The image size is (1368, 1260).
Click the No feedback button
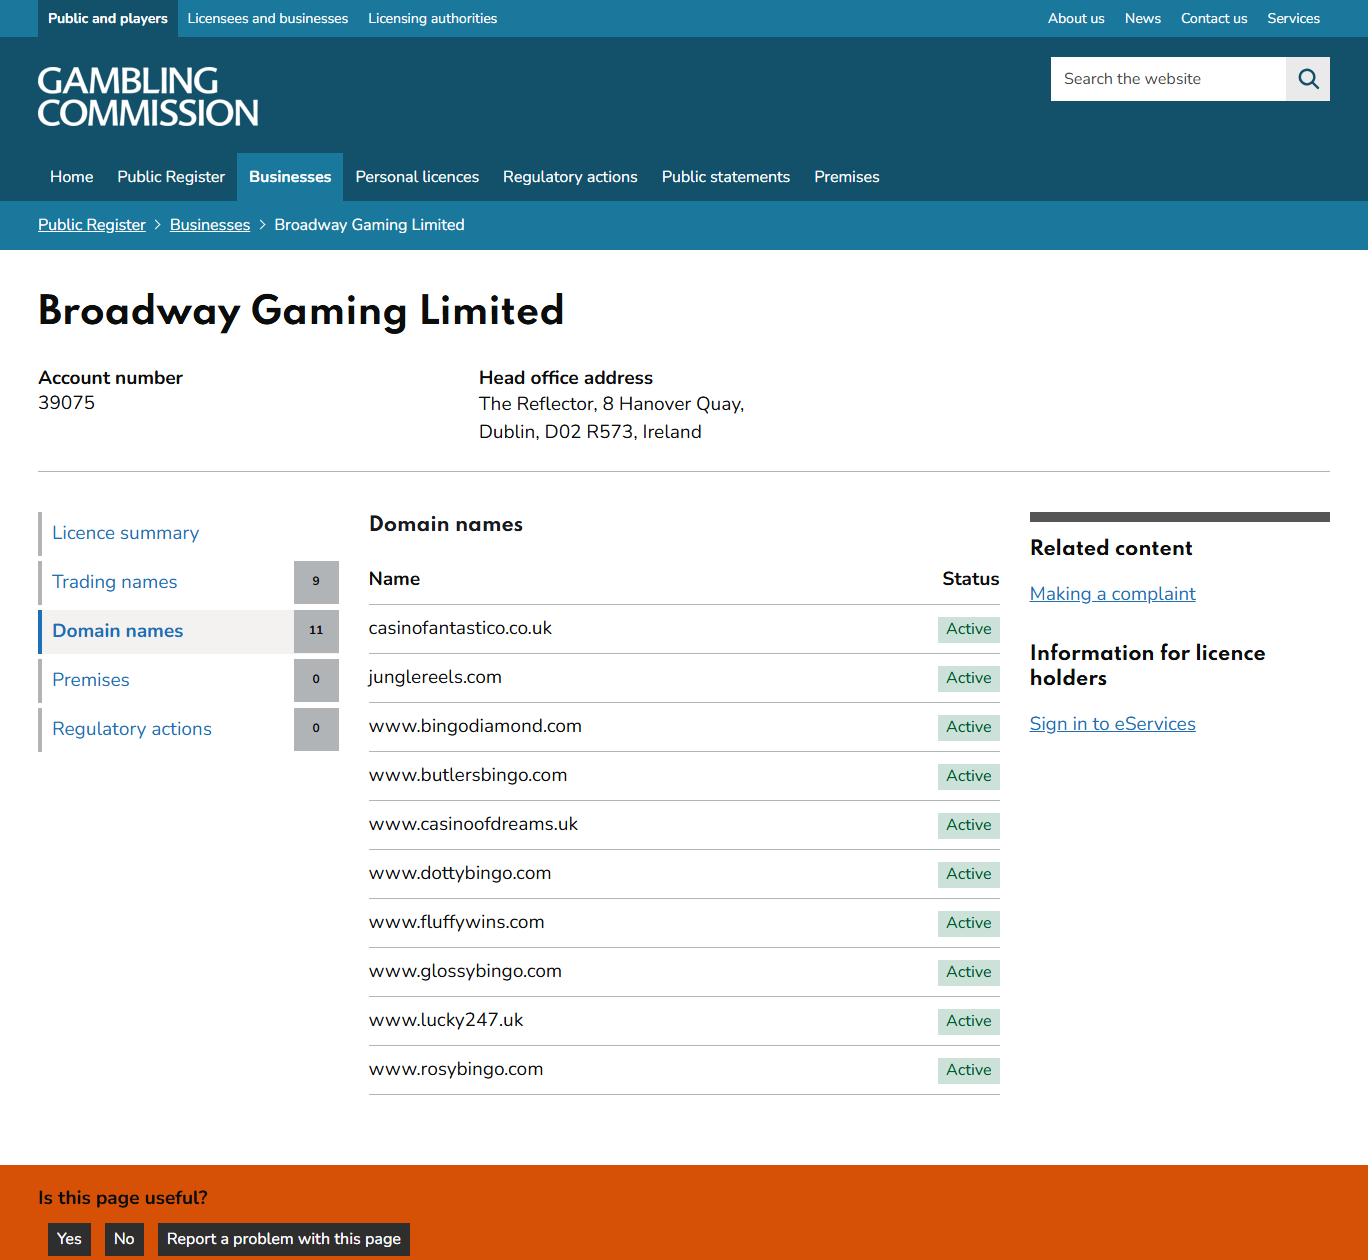(124, 1239)
